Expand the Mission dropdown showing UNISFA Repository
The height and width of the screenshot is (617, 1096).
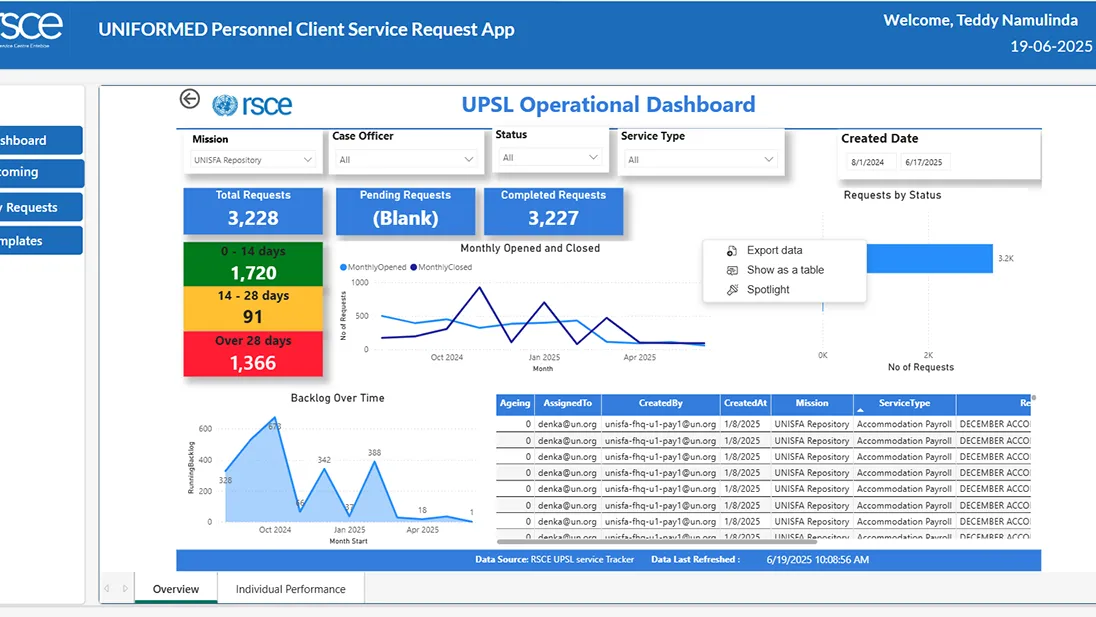click(253, 160)
